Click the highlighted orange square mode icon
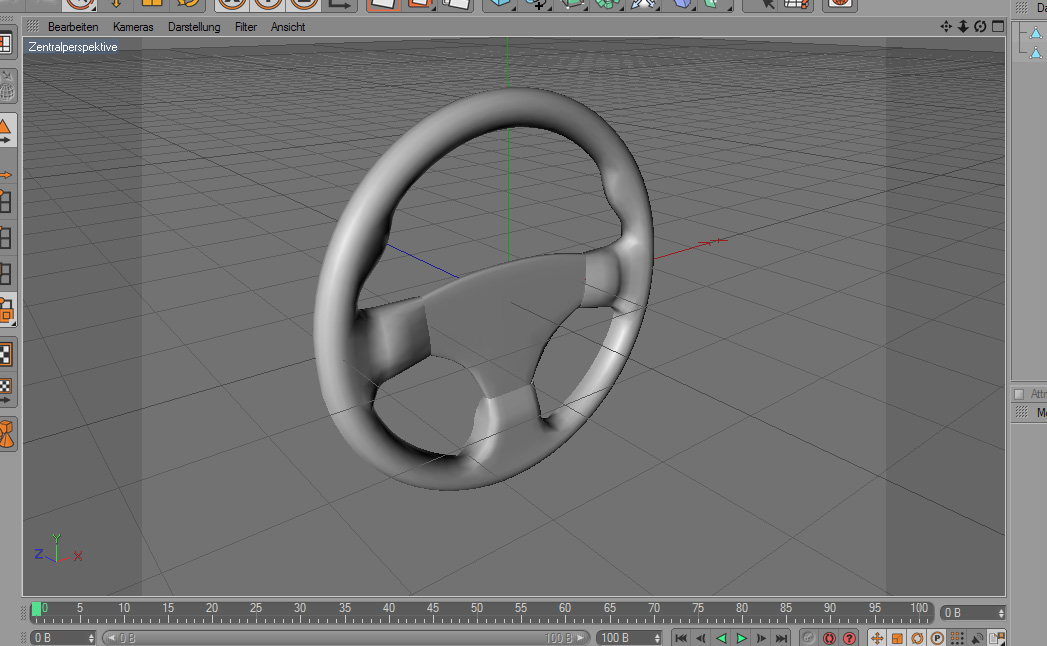The height and width of the screenshot is (646, 1047). point(7,311)
